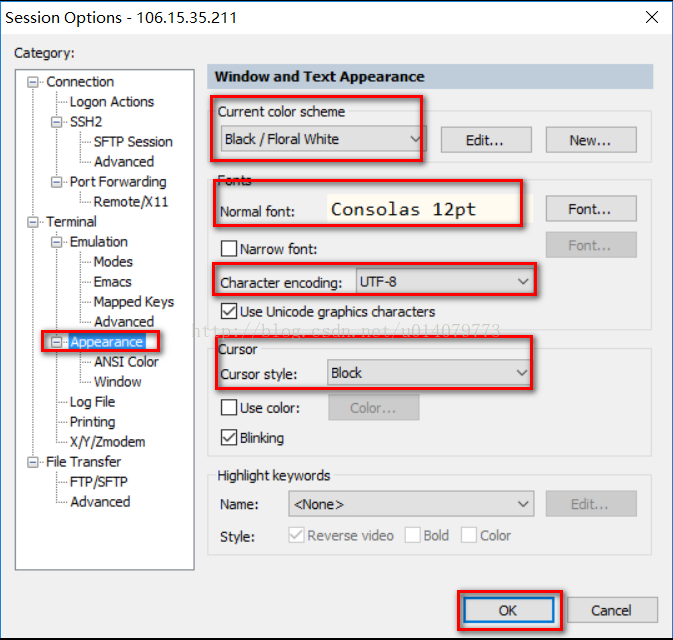Select File Transfer category
This screenshot has width=673, height=640.
83,462
